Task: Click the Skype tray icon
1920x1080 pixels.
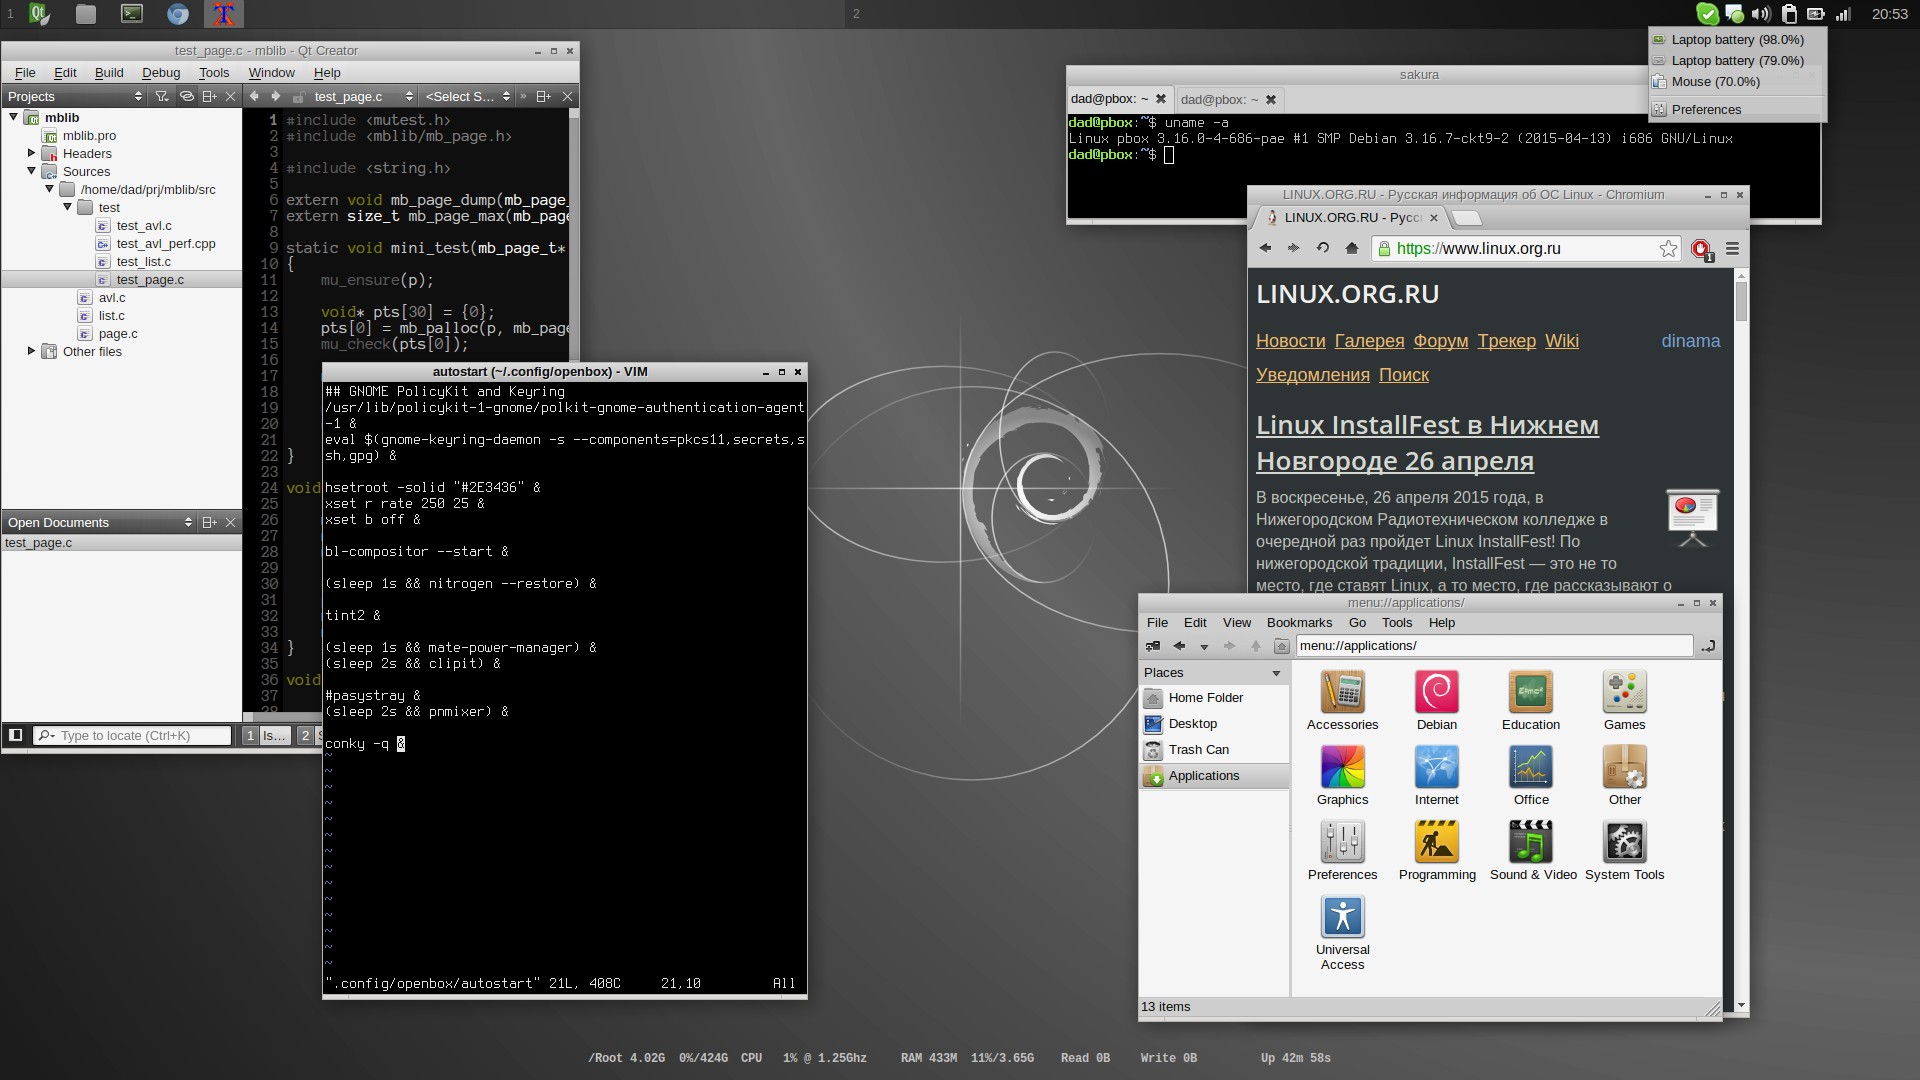Action: 1708,14
